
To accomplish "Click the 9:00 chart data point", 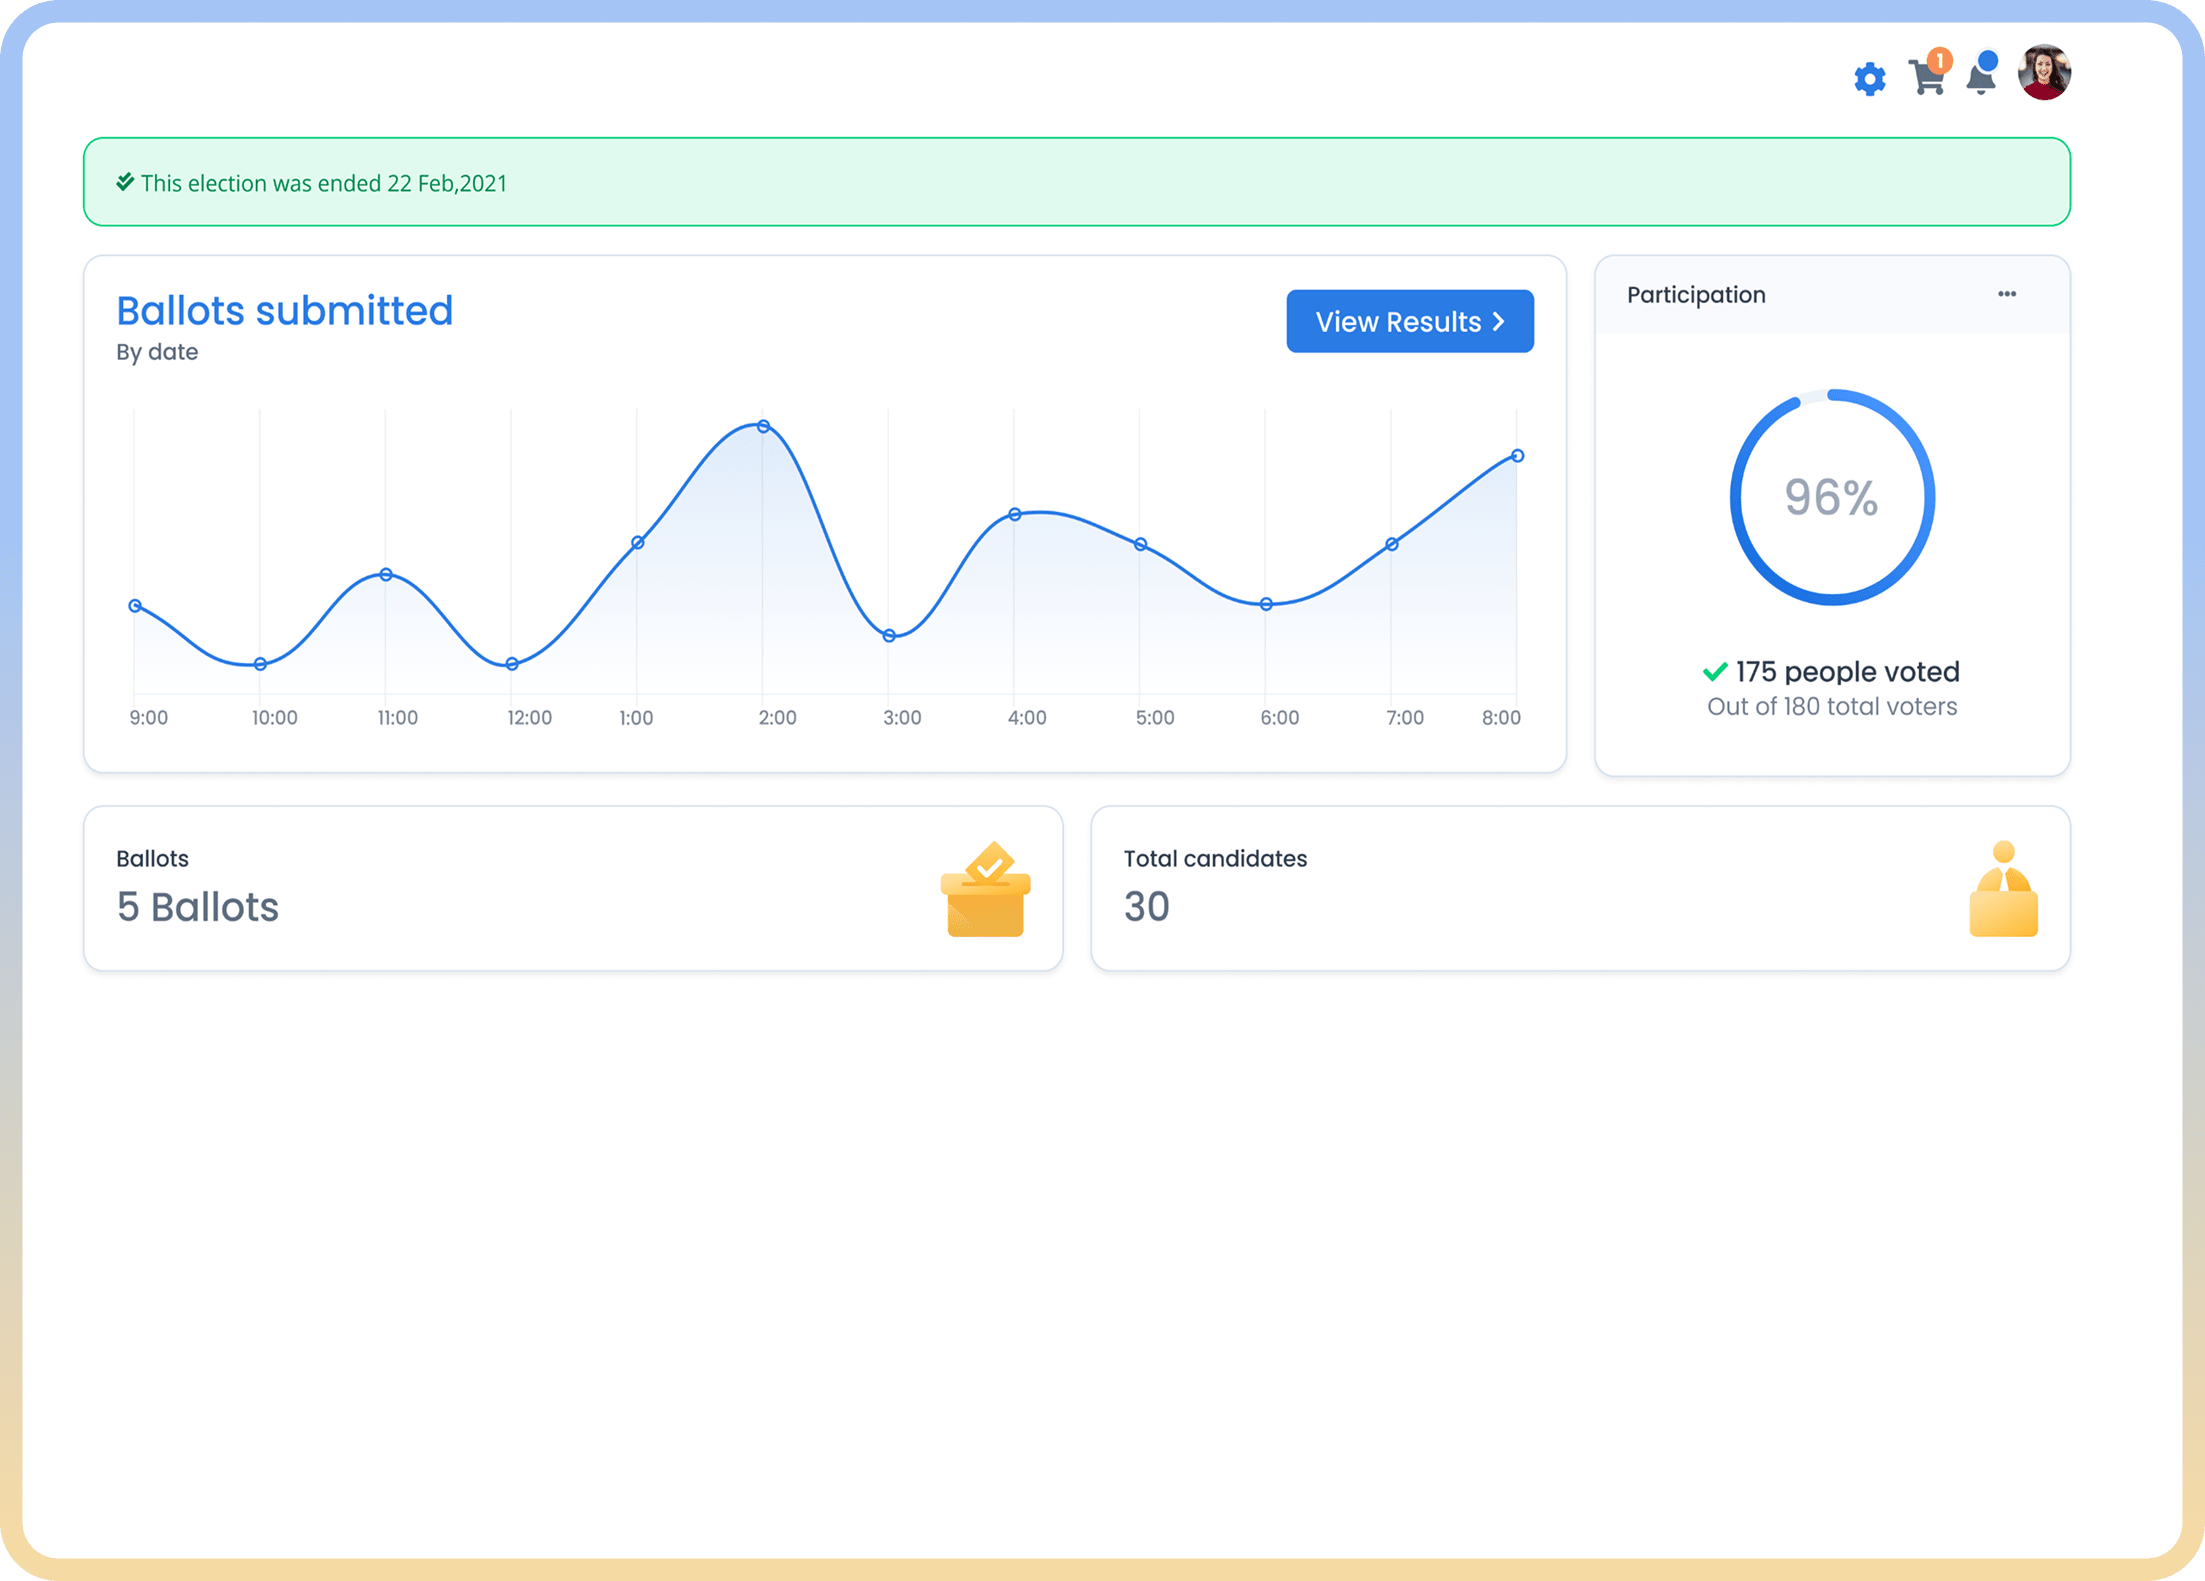I will pos(135,606).
